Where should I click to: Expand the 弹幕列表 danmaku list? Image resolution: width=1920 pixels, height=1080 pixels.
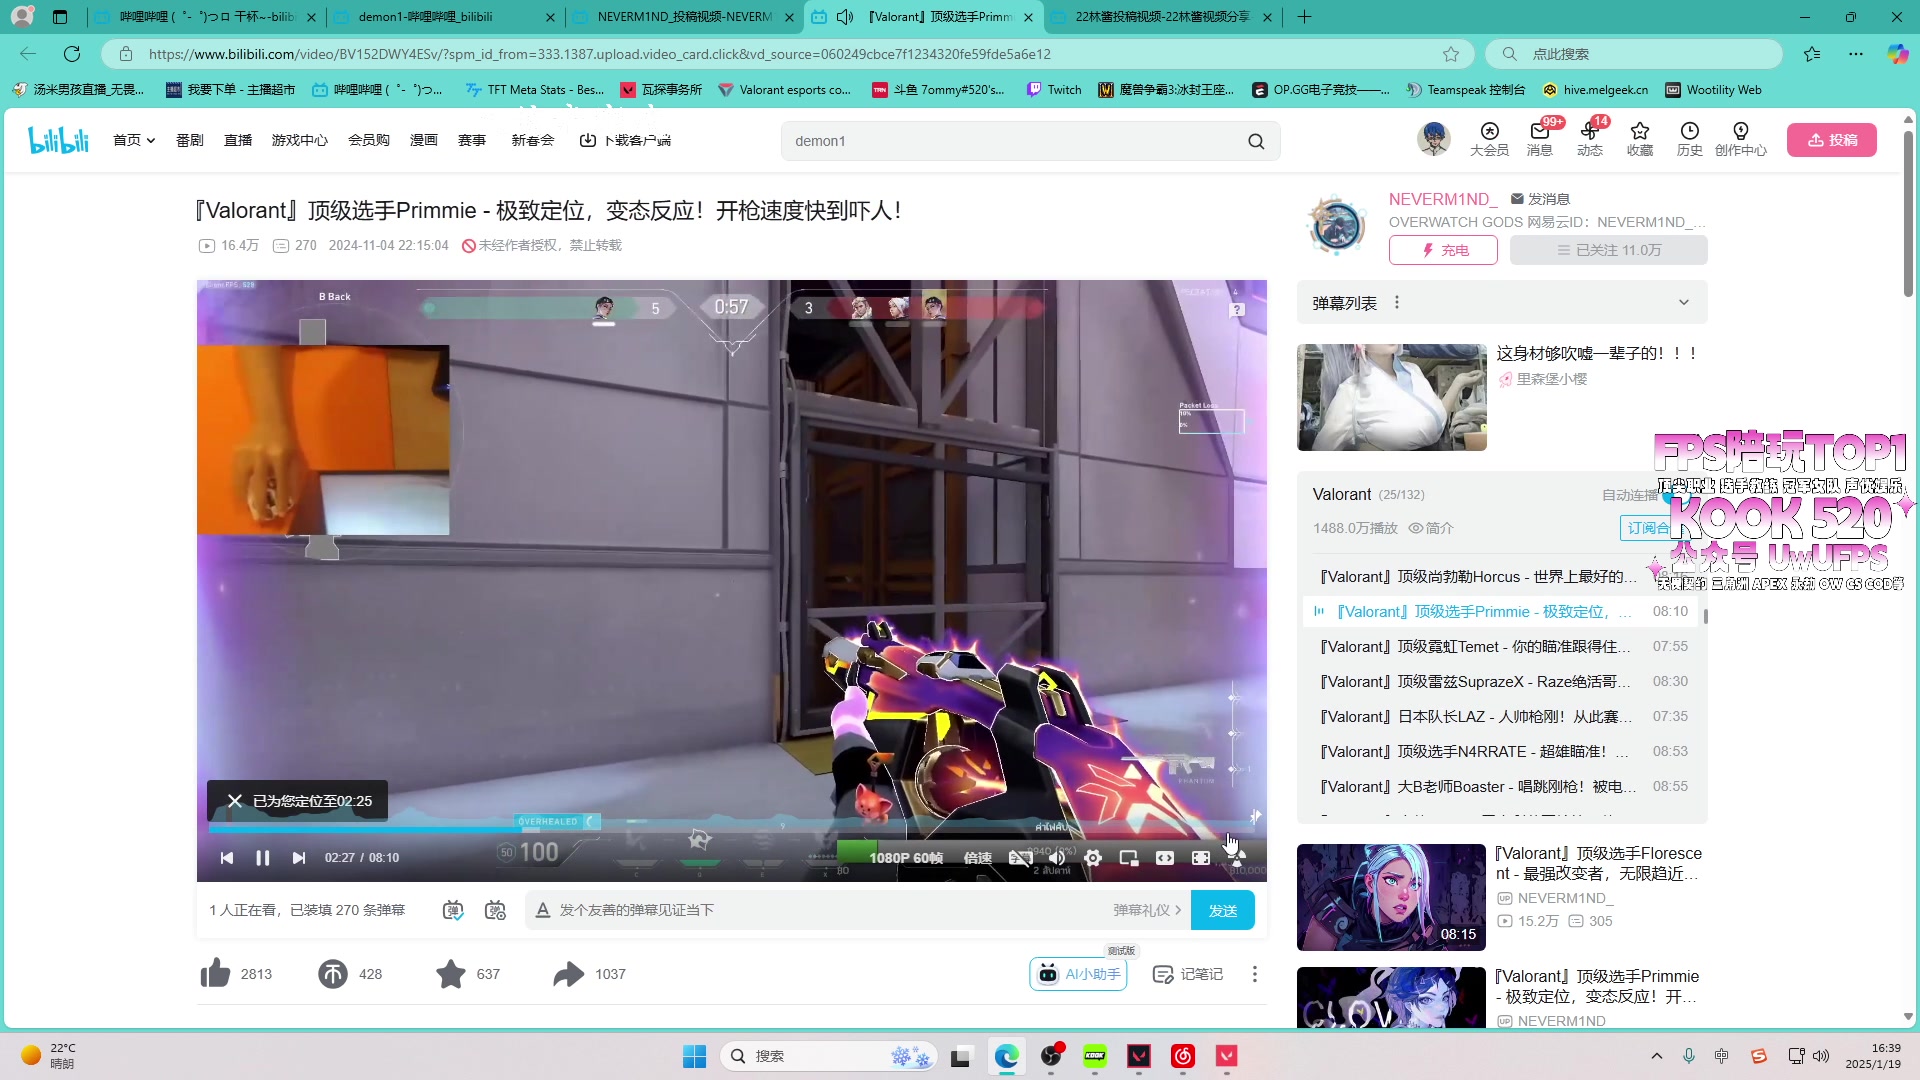1684,303
